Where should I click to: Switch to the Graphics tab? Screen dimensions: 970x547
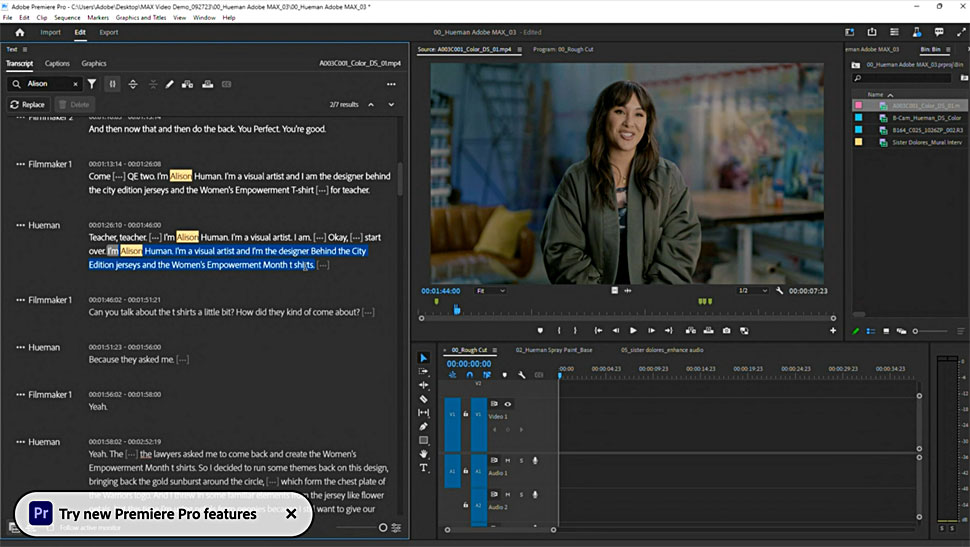click(93, 64)
